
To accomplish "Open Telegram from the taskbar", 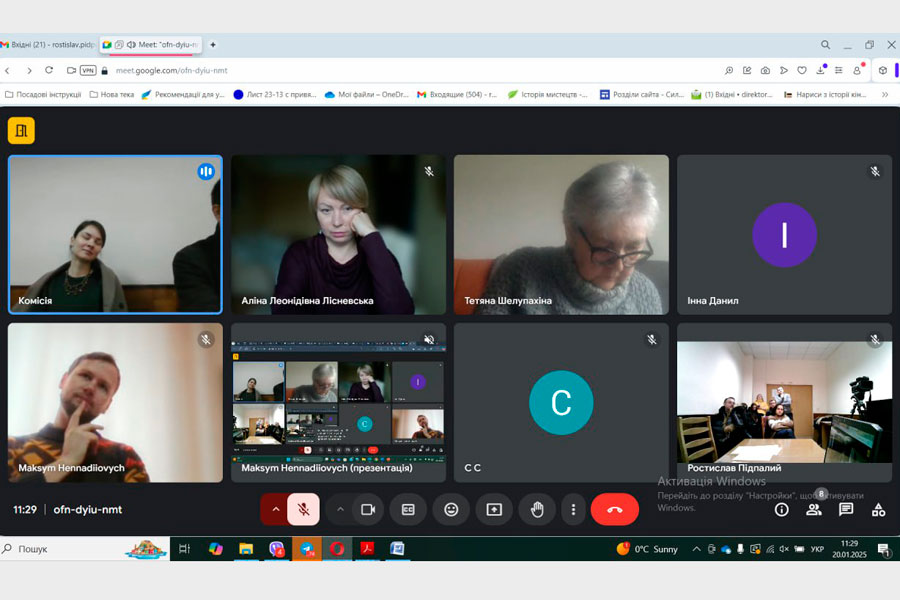I will coord(307,549).
